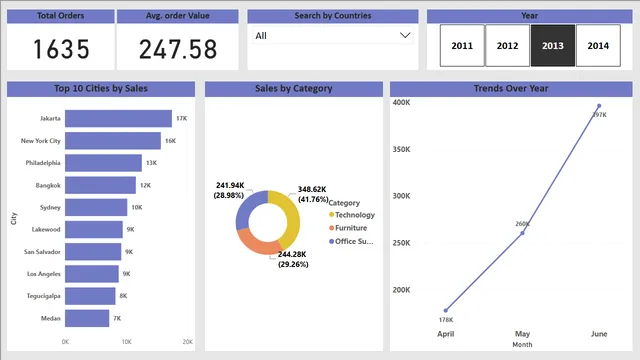Click the Jakarta bar in city chart
This screenshot has width=640, height=360.
[x=118, y=118]
